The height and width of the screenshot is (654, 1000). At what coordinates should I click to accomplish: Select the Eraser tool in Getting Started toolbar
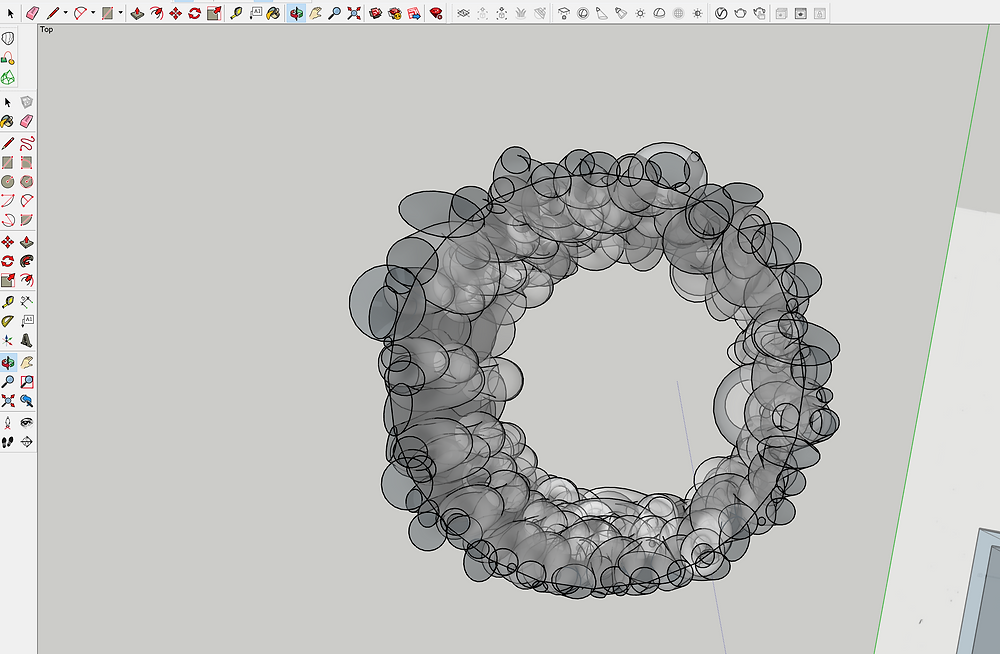[33, 13]
